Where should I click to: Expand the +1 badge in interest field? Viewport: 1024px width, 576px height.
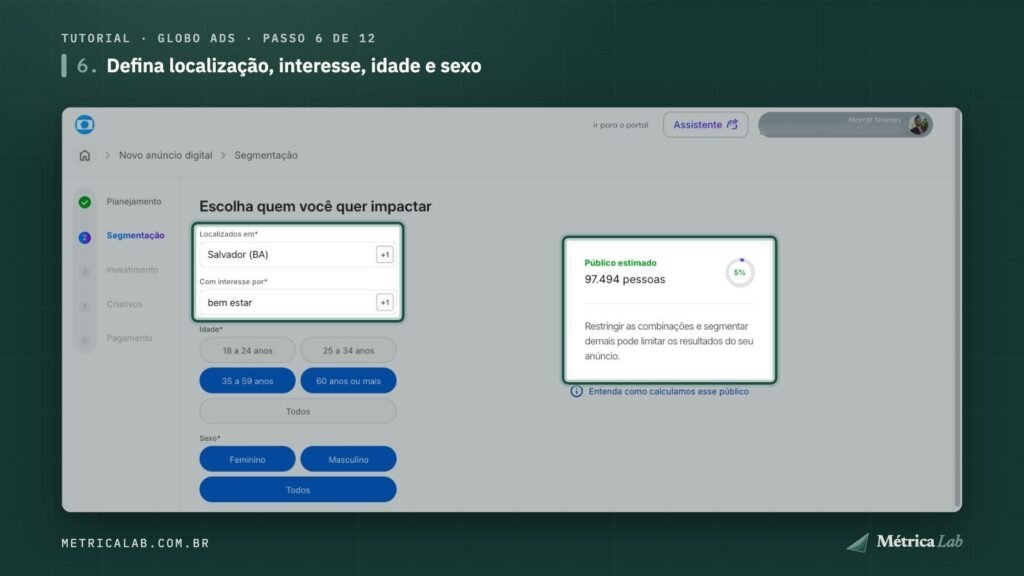pos(385,302)
